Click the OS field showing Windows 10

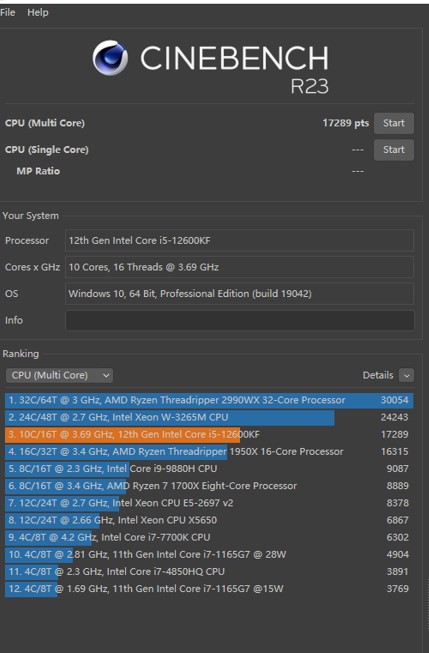tap(239, 294)
